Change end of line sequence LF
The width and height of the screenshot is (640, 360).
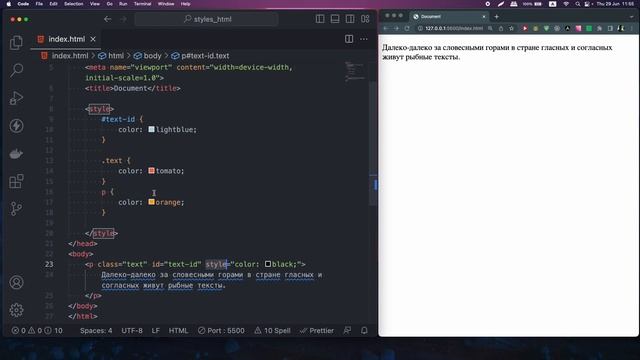pyautogui.click(x=156, y=331)
